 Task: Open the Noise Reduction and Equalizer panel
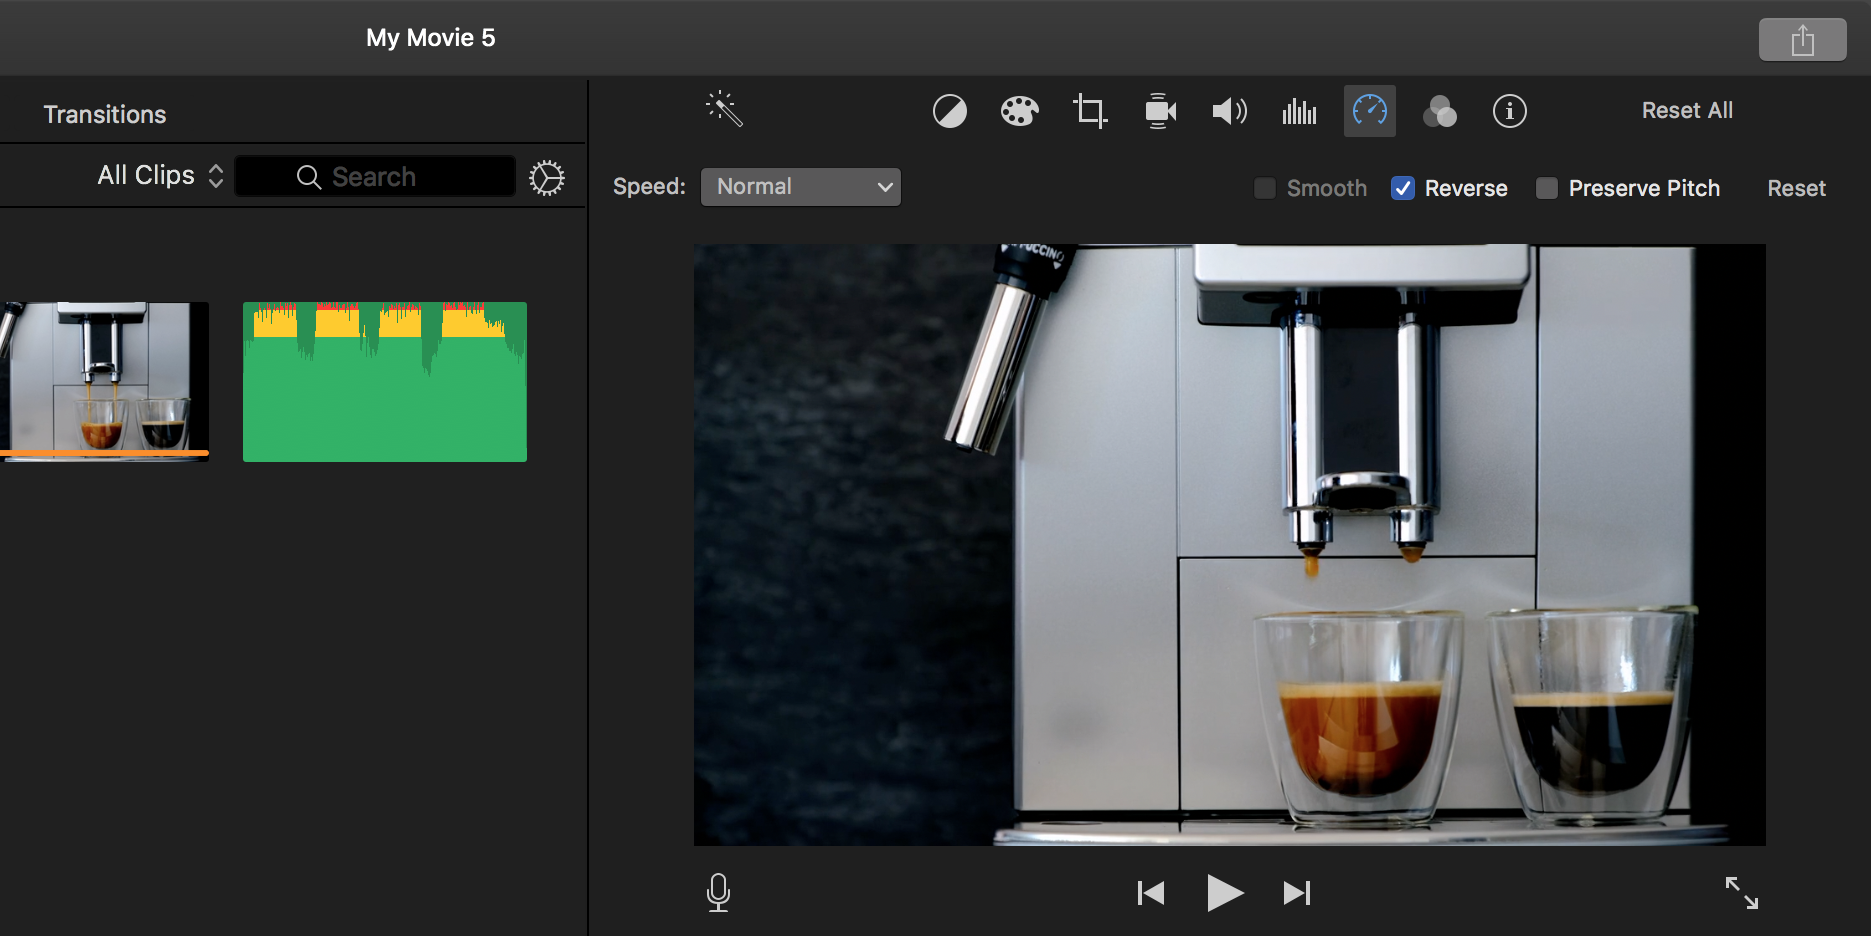[x=1299, y=111]
